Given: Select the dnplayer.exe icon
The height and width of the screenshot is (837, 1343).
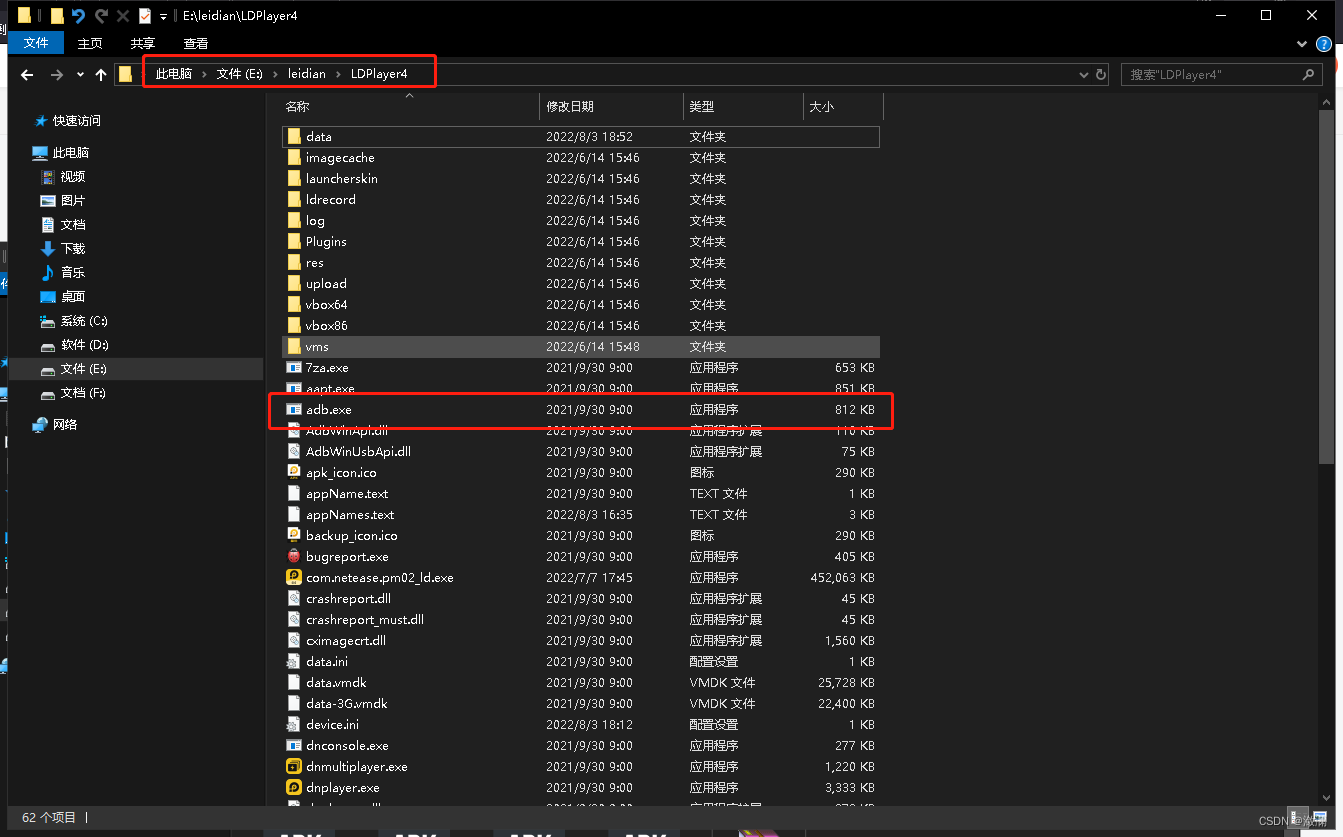Looking at the screenshot, I should pos(294,787).
